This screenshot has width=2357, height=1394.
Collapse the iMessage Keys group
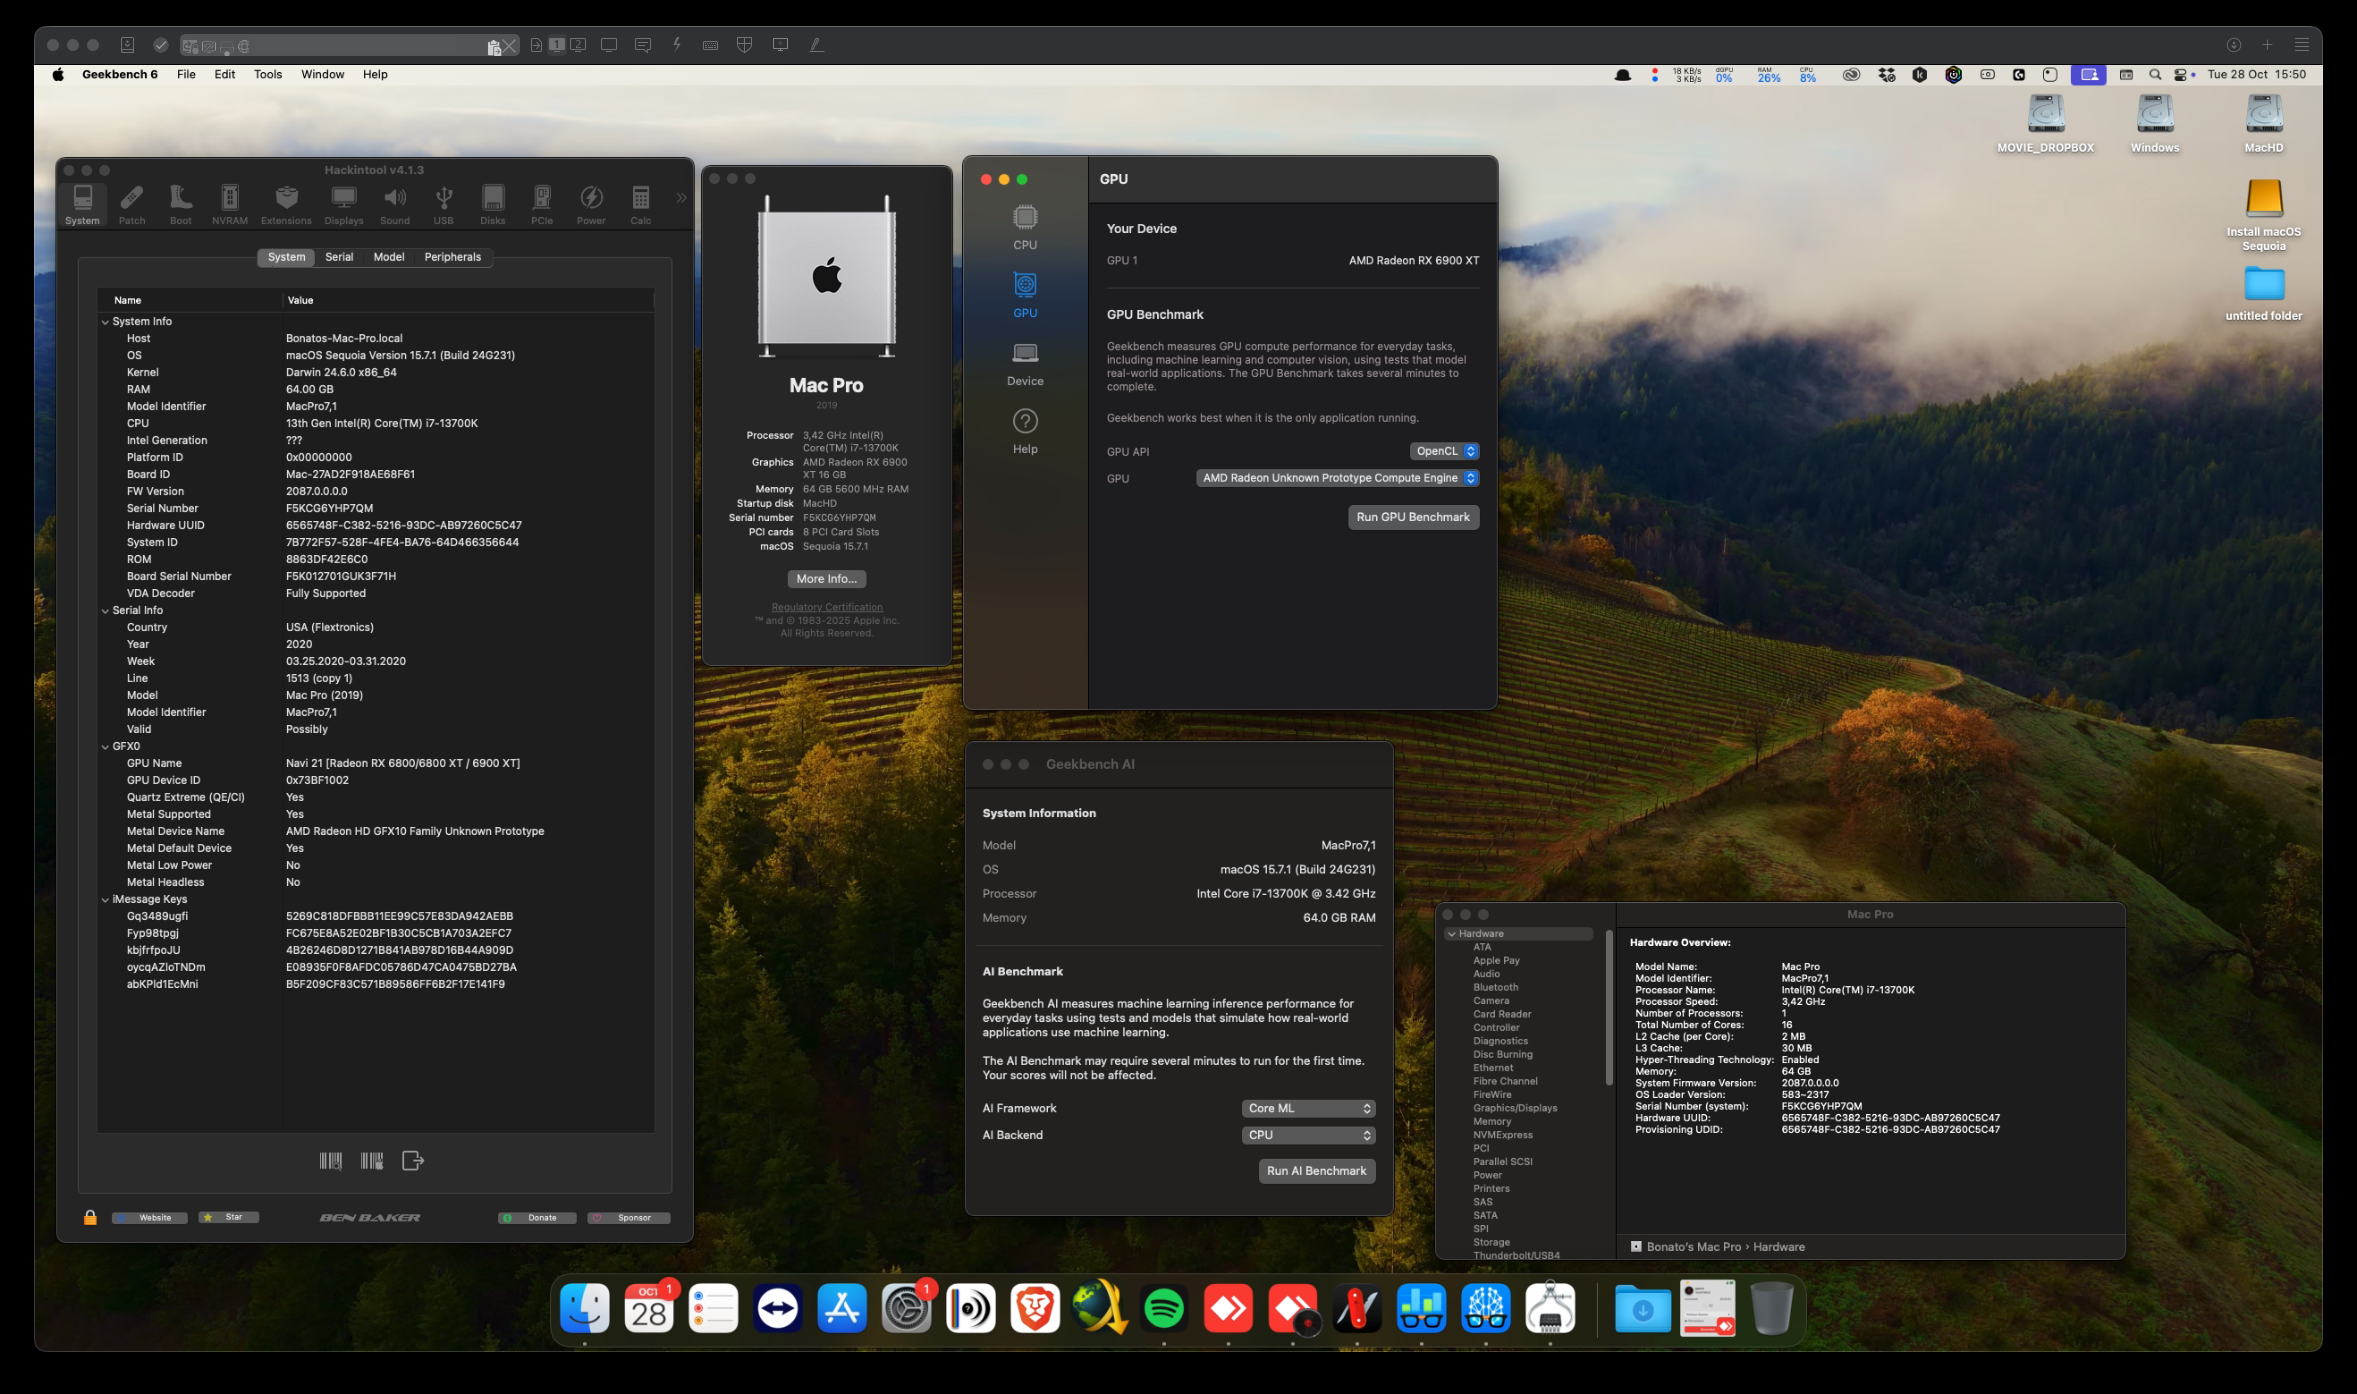coord(105,900)
